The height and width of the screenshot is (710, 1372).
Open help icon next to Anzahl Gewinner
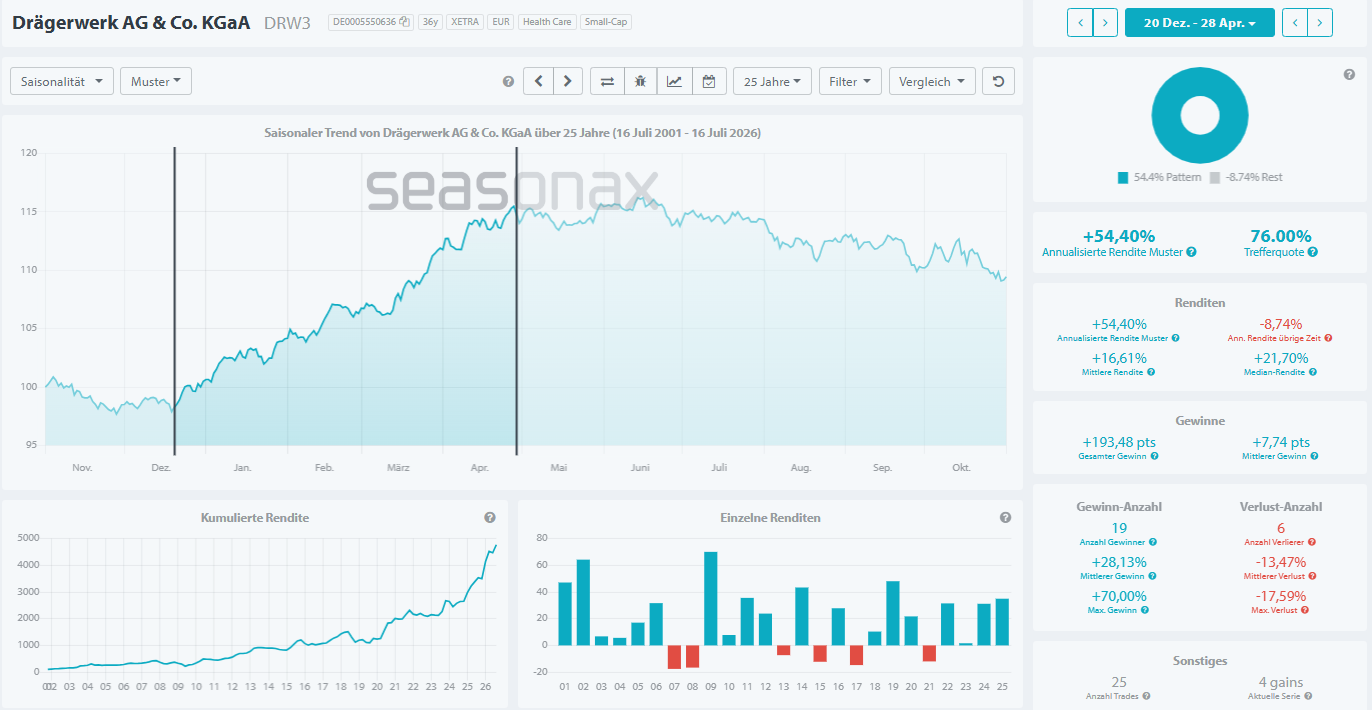[x=1152, y=542]
